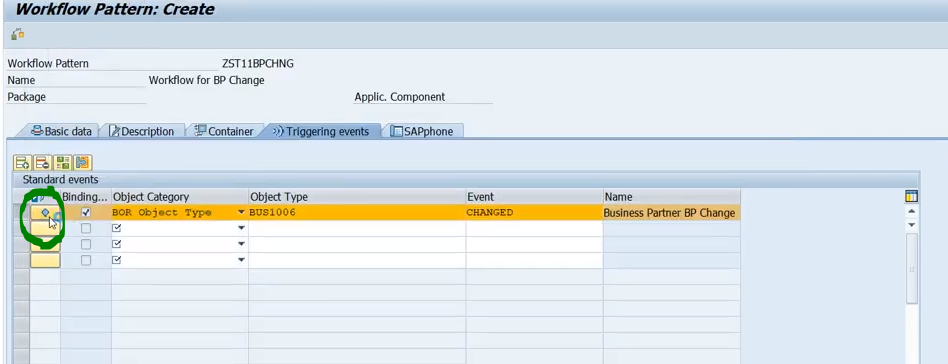The width and height of the screenshot is (948, 364).
Task: Open the SAPphone tab
Action: (x=422, y=131)
